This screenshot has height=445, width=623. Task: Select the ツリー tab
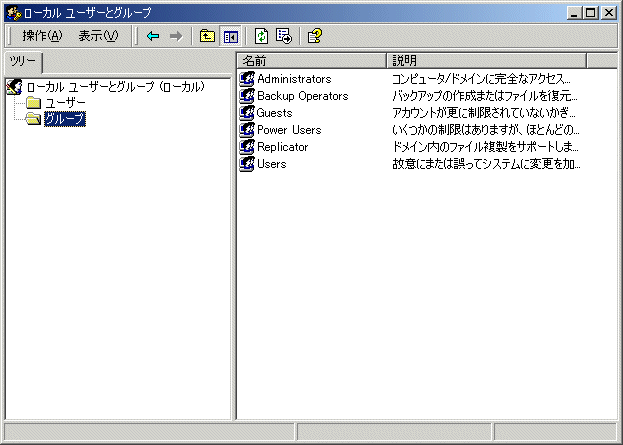click(x=23, y=62)
